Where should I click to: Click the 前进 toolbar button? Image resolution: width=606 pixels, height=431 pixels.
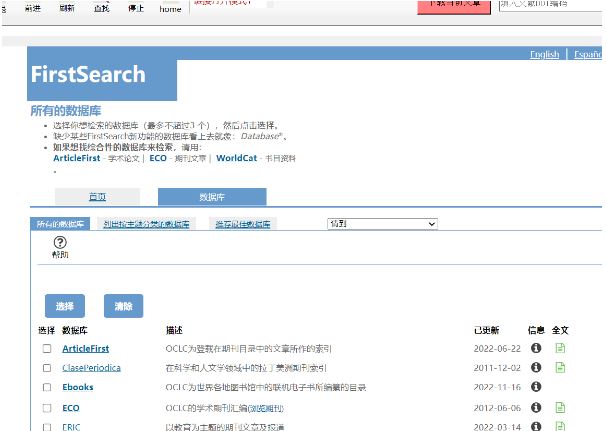(x=32, y=8)
